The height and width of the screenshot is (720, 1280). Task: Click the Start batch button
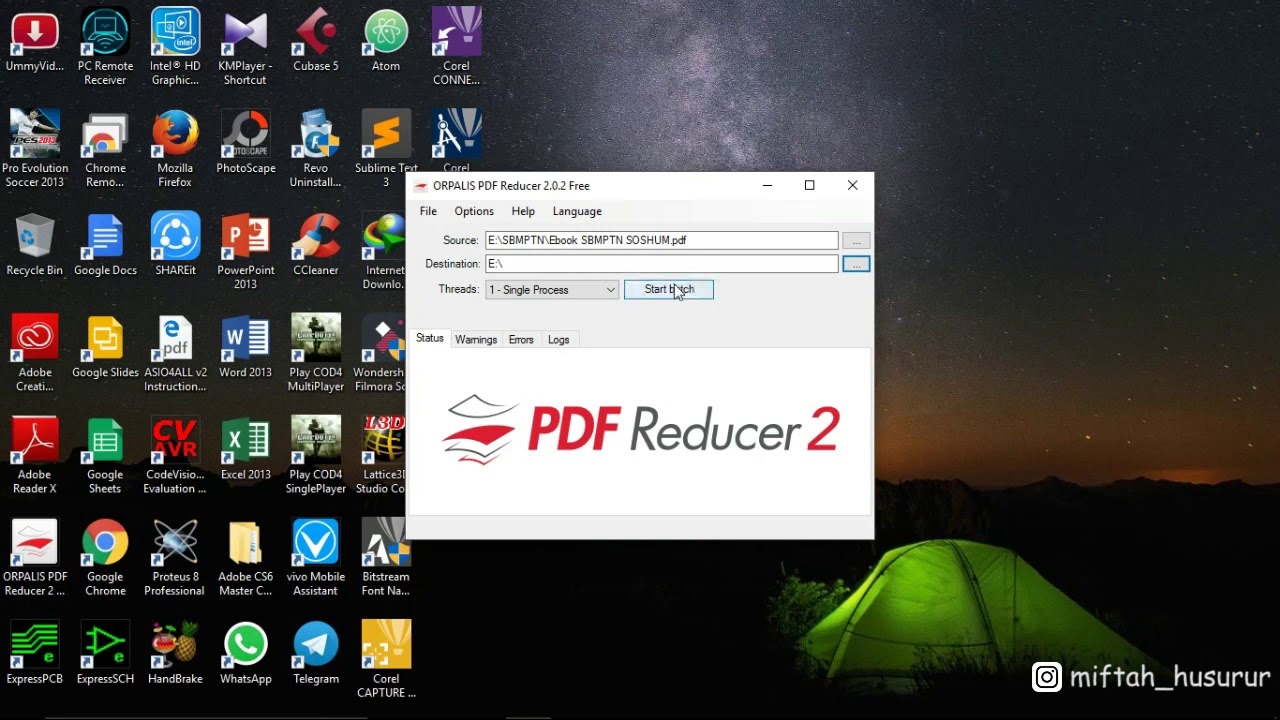(x=669, y=289)
